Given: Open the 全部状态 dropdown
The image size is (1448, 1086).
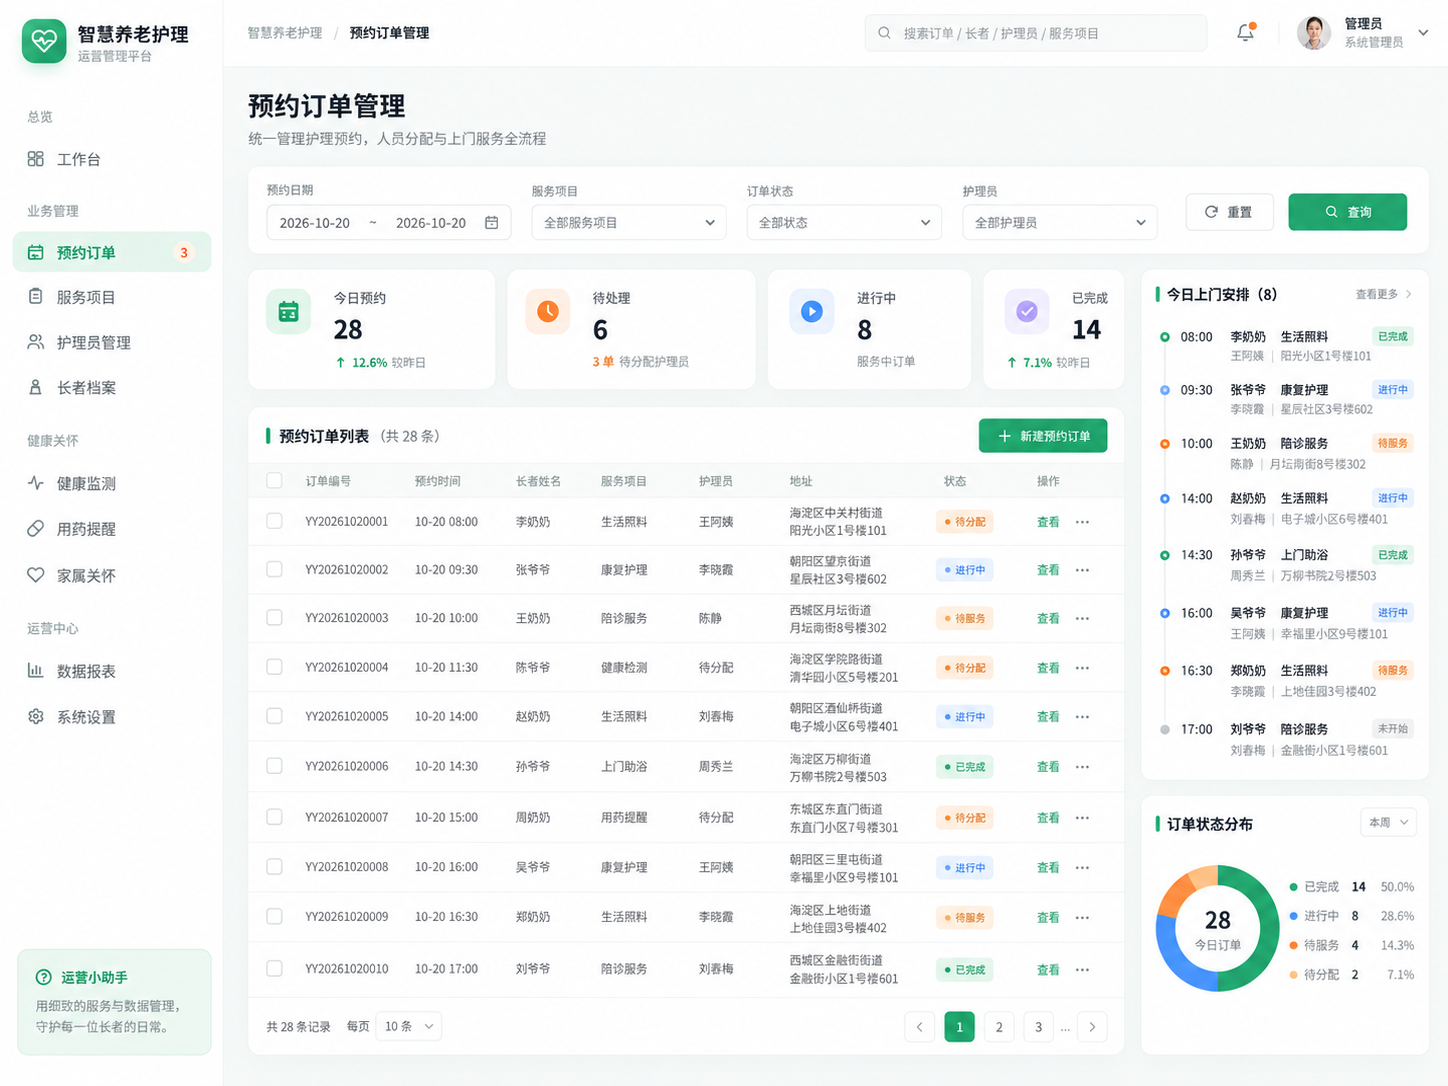Looking at the screenshot, I should 844,222.
